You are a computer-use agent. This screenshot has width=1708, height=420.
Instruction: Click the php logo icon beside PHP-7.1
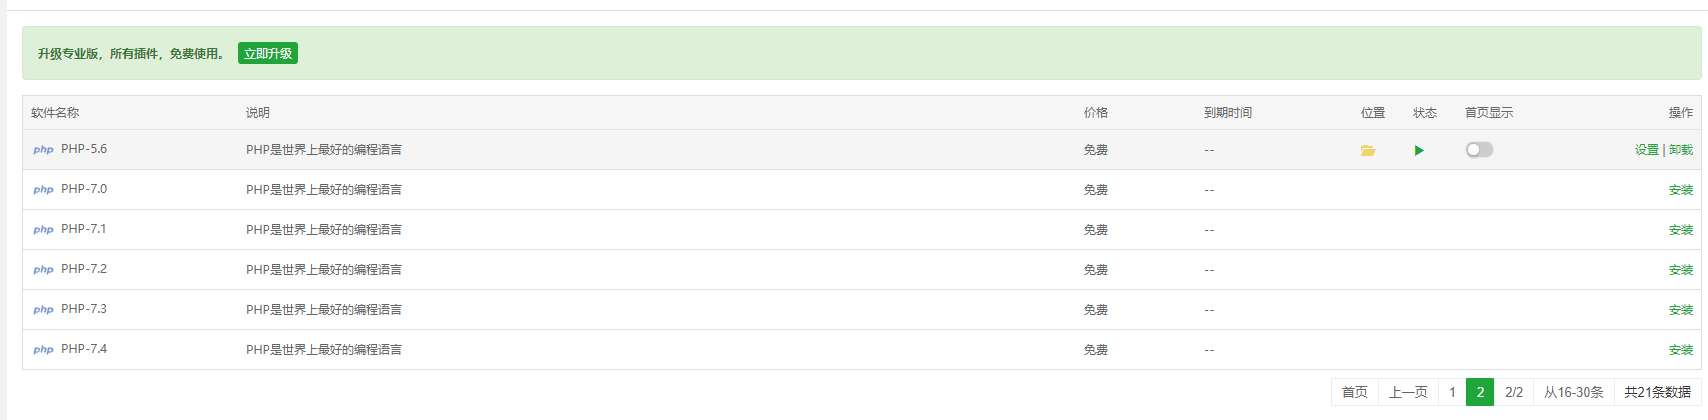click(x=43, y=230)
